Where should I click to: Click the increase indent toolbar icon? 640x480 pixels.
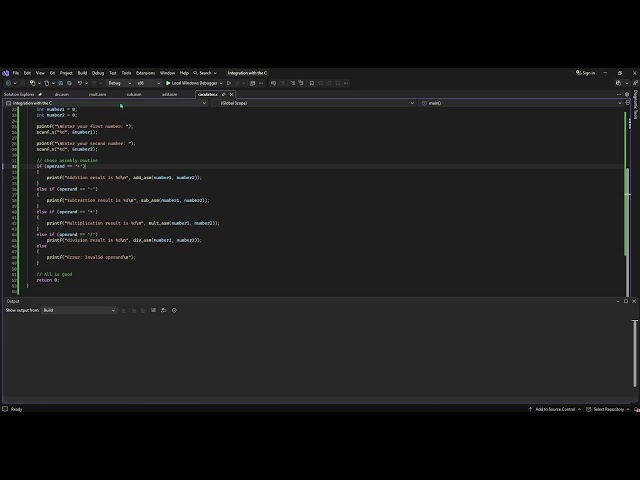tap(301, 83)
